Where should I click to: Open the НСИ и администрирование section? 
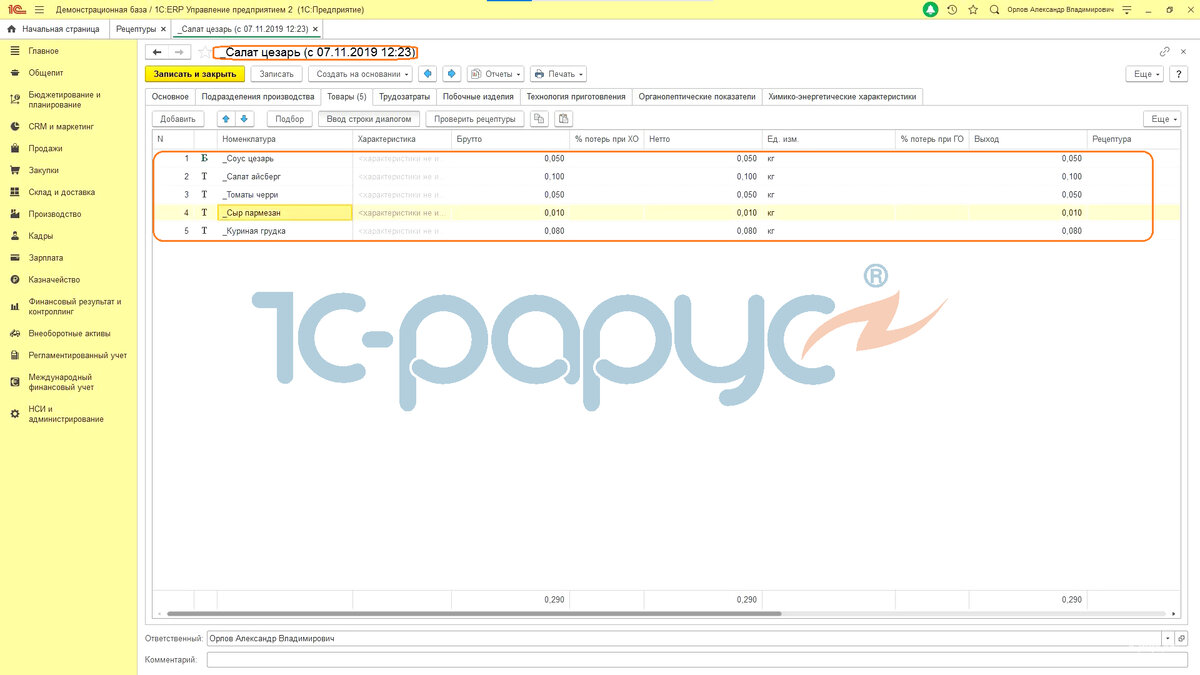click(x=65, y=414)
